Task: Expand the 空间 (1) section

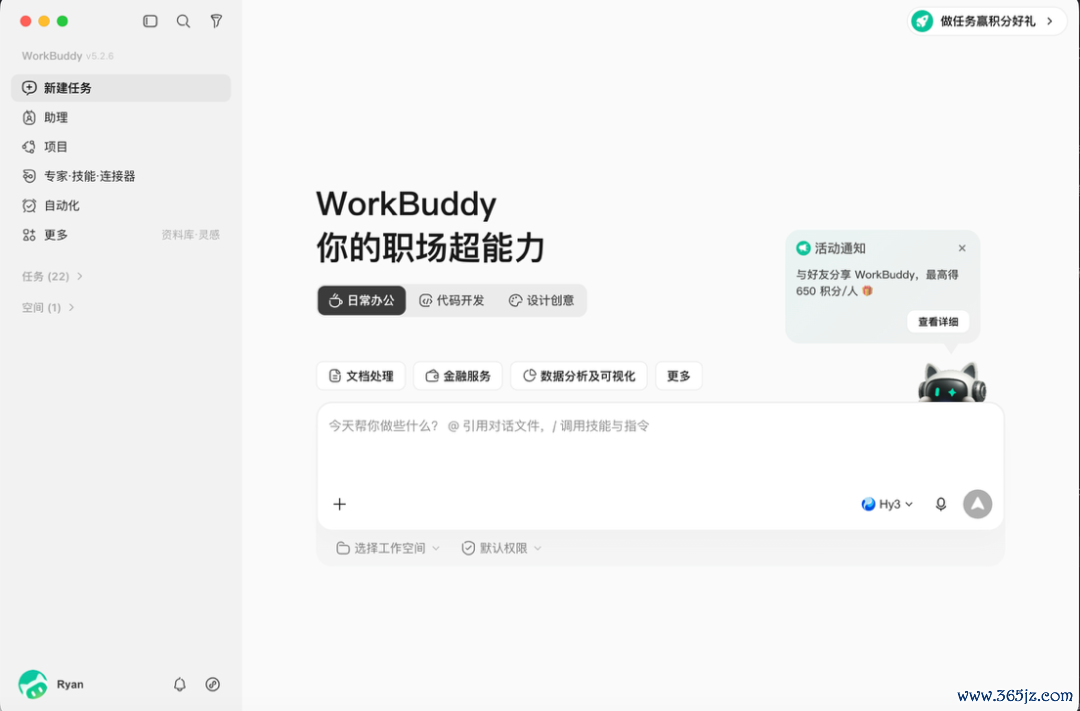Action: (x=48, y=307)
